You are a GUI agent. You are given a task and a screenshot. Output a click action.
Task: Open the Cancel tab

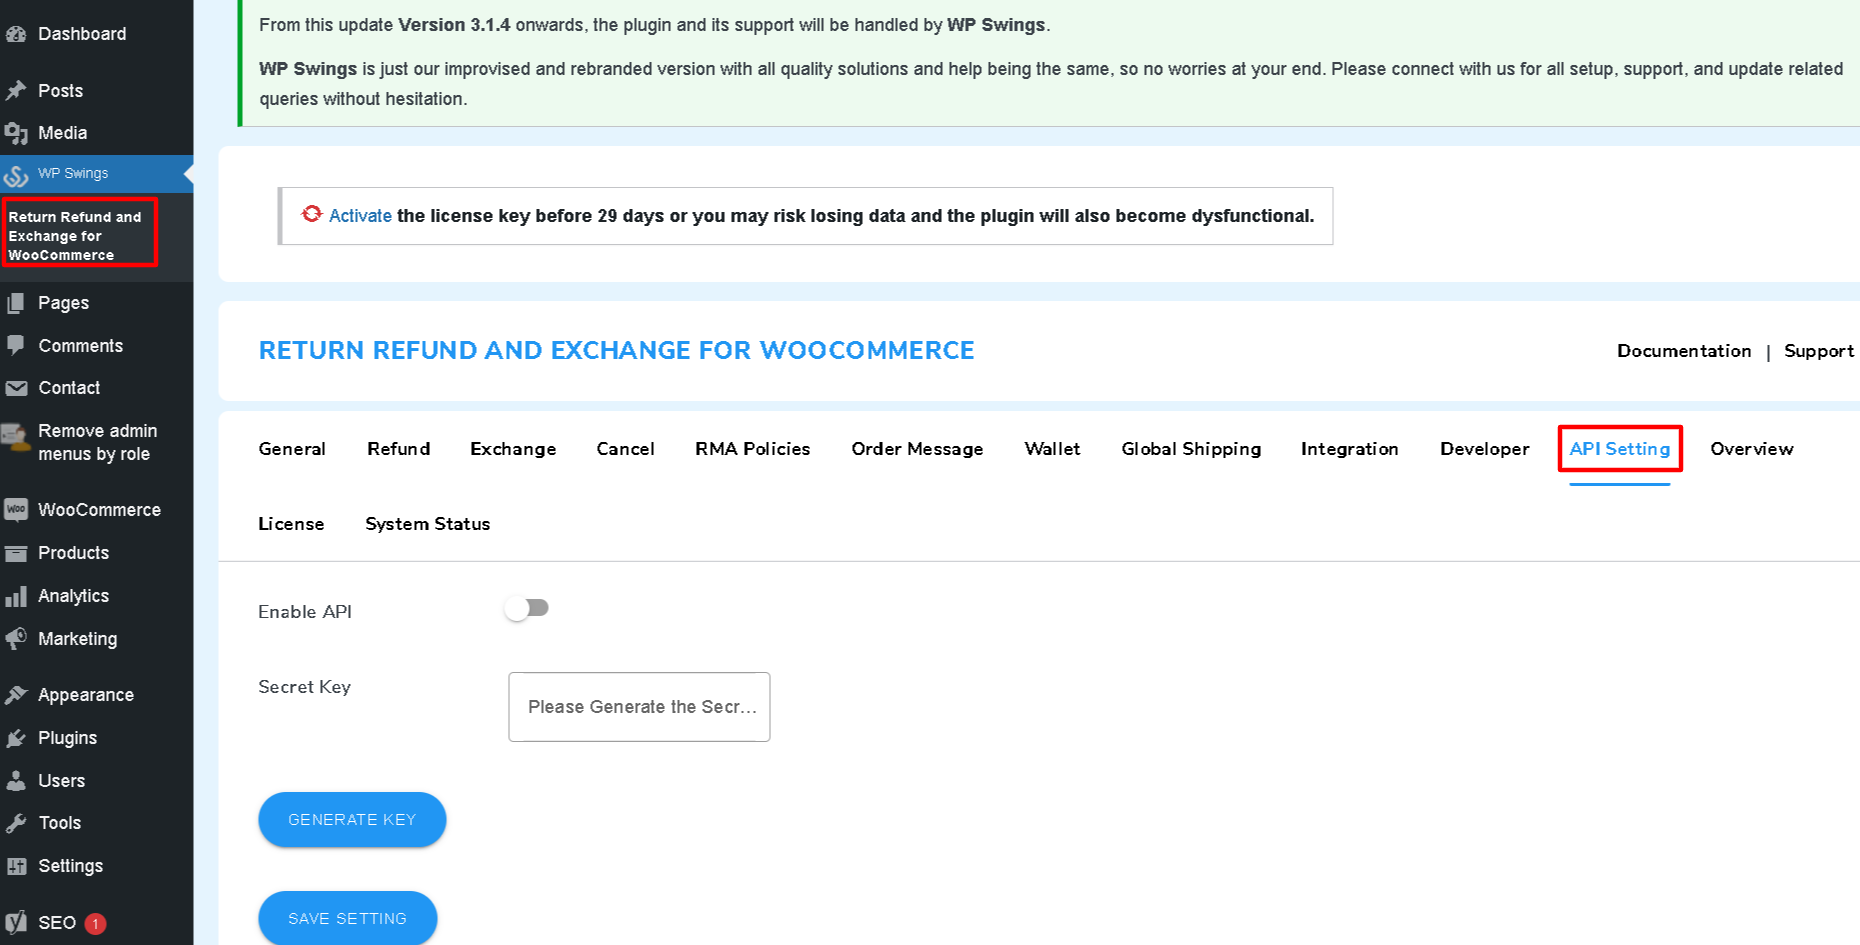coord(626,449)
